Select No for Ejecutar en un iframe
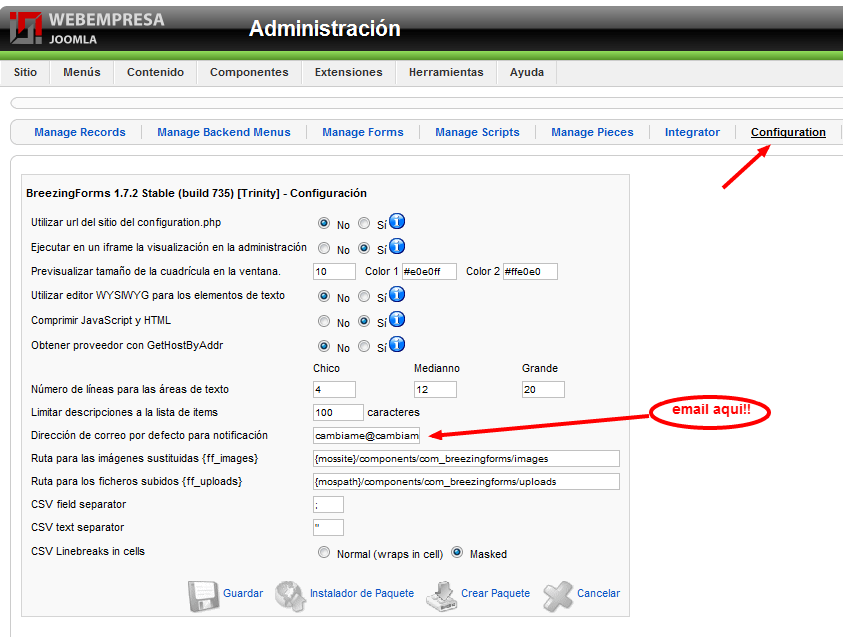 pyautogui.click(x=324, y=248)
